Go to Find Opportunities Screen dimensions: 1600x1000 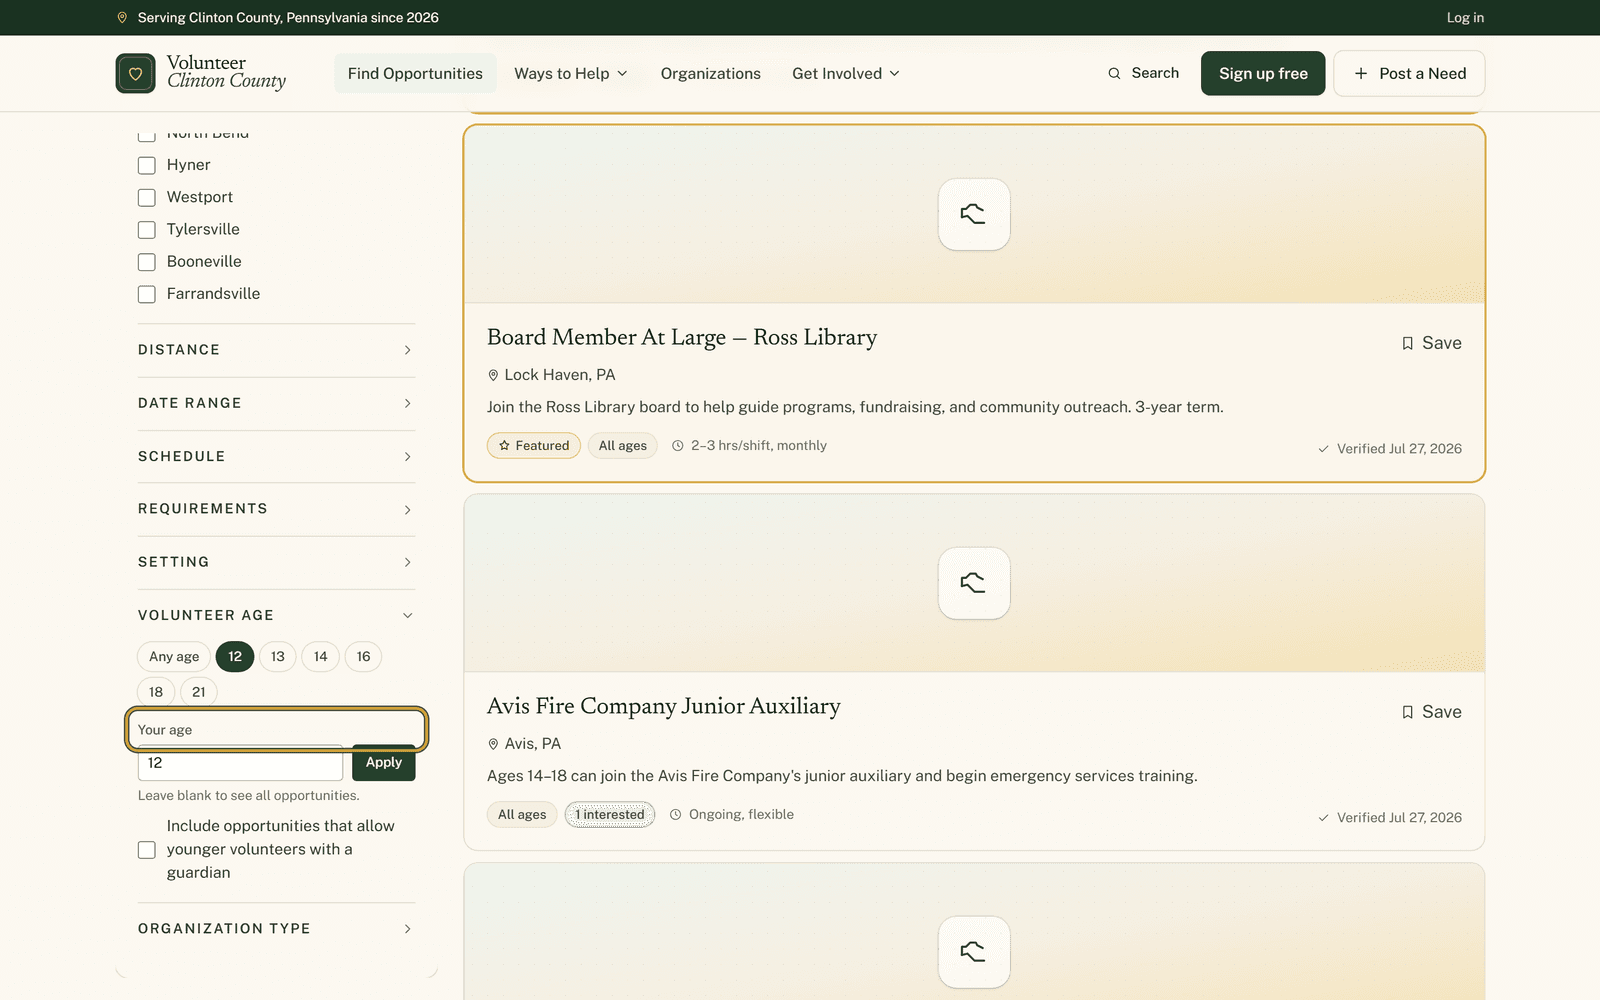coord(415,73)
